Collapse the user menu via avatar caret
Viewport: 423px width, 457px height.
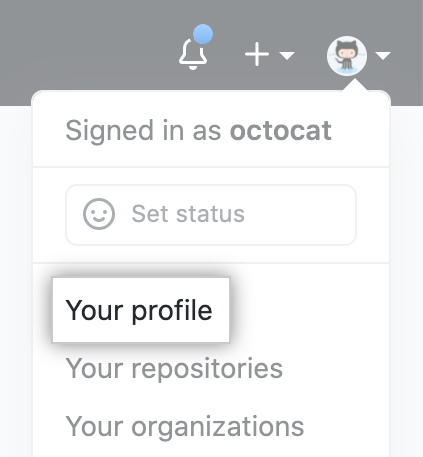pyautogui.click(x=383, y=55)
